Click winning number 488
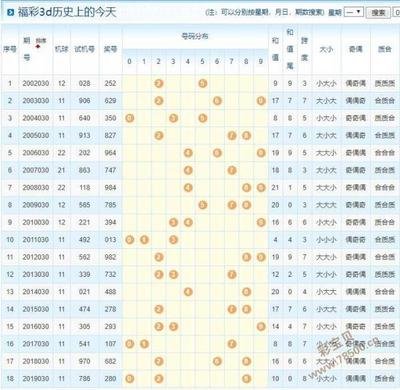Screen dimensions: 400x390 point(110,292)
